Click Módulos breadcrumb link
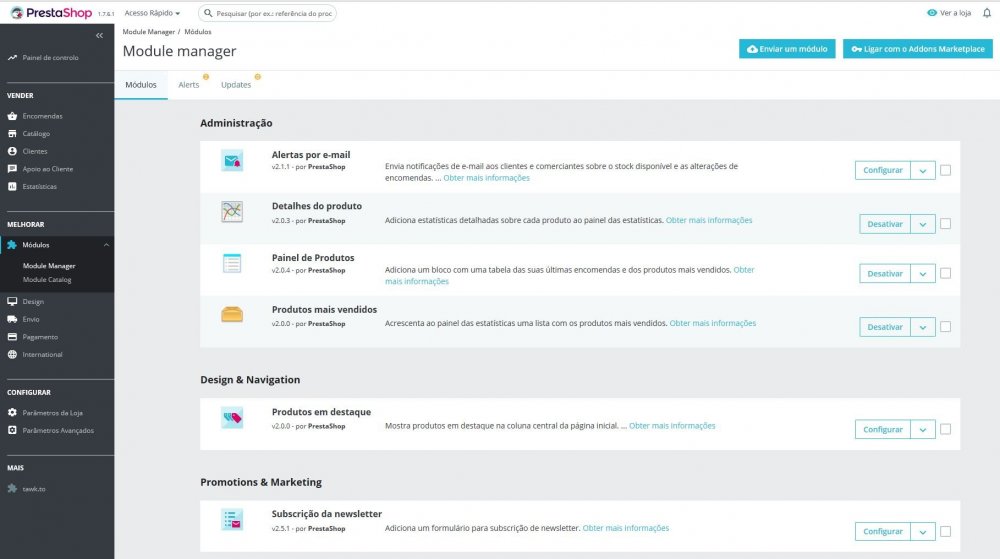The height and width of the screenshot is (559, 1000). click(198, 32)
